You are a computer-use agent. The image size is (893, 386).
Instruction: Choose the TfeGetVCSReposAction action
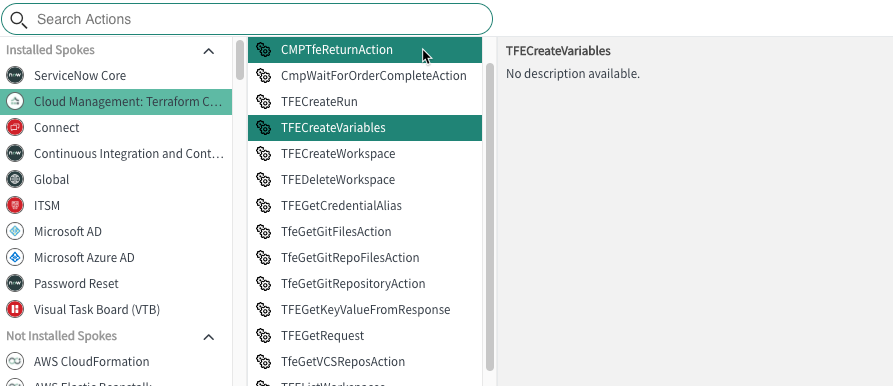pyautogui.click(x=364, y=362)
